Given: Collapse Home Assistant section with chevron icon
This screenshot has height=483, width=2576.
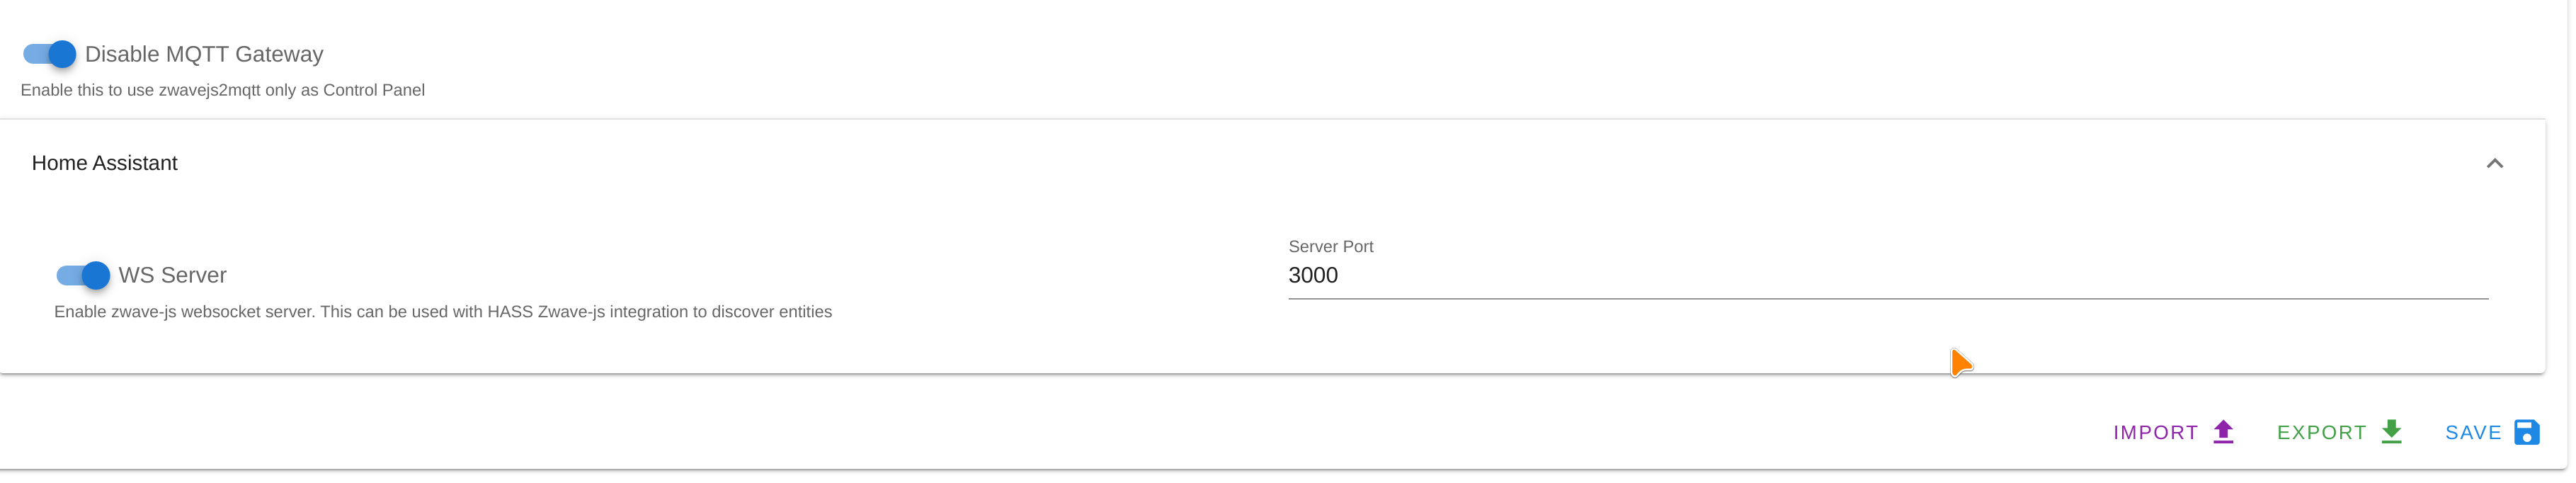Looking at the screenshot, I should [2494, 163].
